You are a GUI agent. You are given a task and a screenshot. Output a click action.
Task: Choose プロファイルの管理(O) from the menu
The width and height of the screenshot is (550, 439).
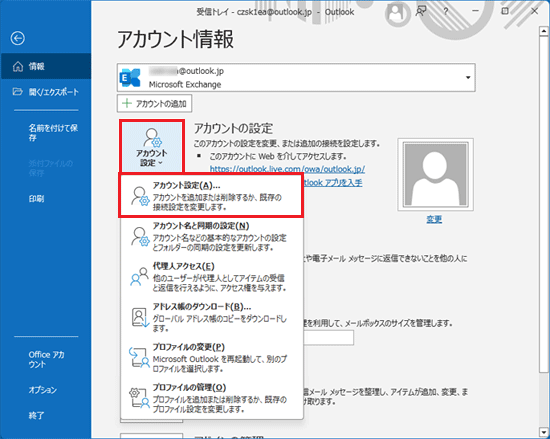click(211, 398)
